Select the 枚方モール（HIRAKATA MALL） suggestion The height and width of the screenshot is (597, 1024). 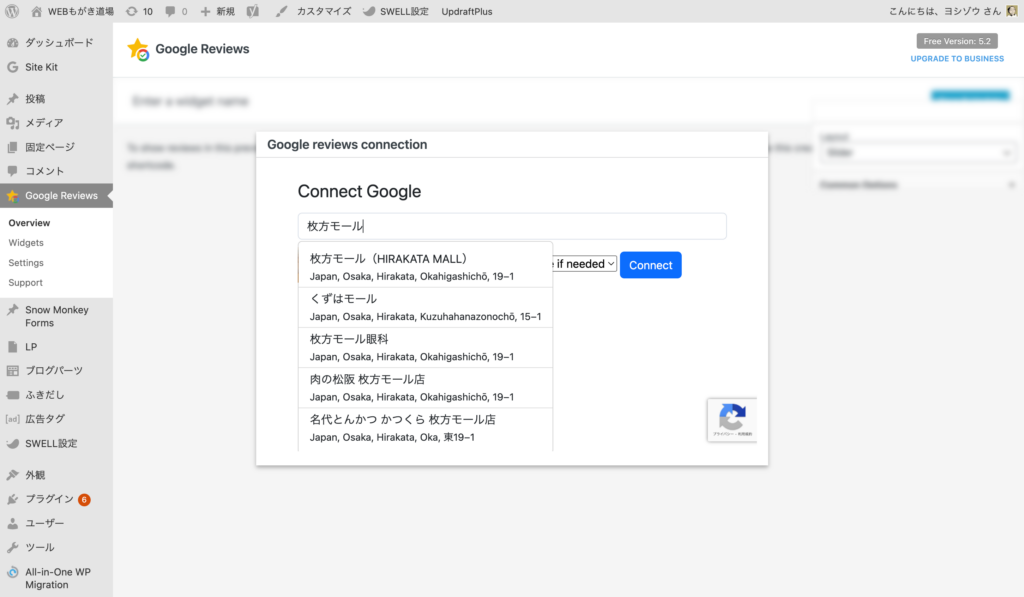tap(425, 266)
